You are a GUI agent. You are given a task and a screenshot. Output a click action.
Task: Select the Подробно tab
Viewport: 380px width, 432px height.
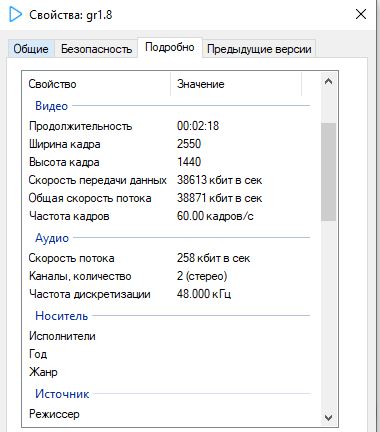[170, 47]
